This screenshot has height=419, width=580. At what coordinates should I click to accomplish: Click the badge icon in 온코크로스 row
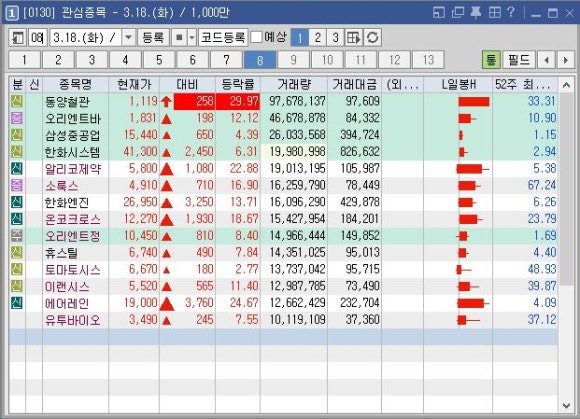[x=17, y=219]
